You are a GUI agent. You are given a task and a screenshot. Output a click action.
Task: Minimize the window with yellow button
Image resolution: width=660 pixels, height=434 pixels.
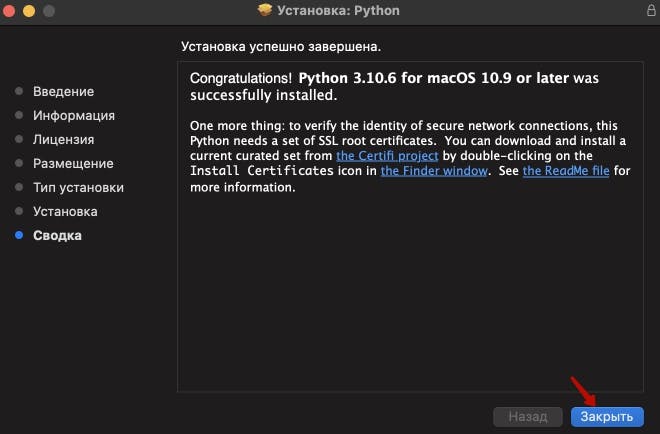pos(29,11)
